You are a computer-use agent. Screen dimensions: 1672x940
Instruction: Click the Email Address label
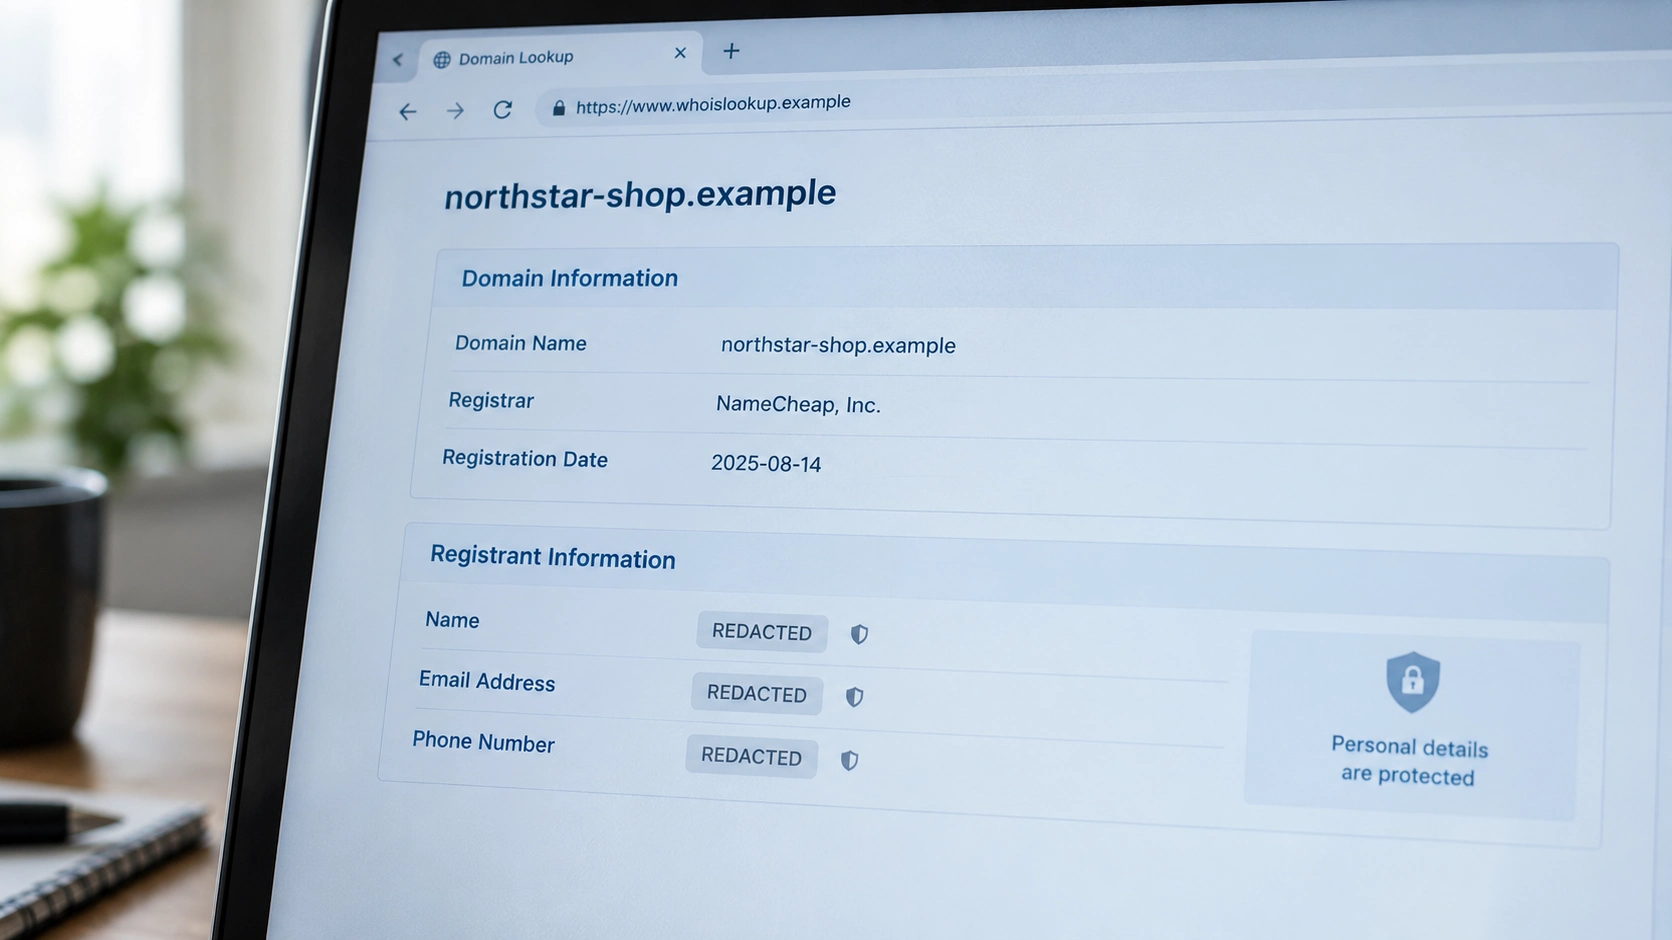[487, 681]
